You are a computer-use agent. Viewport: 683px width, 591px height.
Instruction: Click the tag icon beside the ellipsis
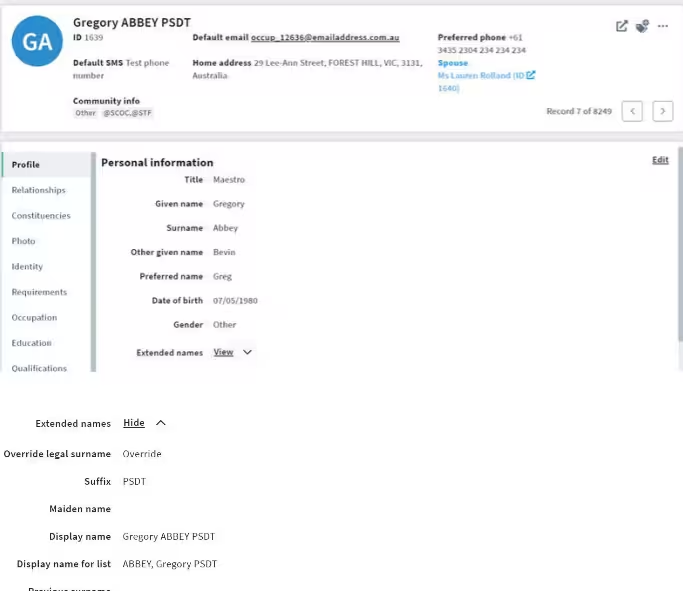point(642,26)
